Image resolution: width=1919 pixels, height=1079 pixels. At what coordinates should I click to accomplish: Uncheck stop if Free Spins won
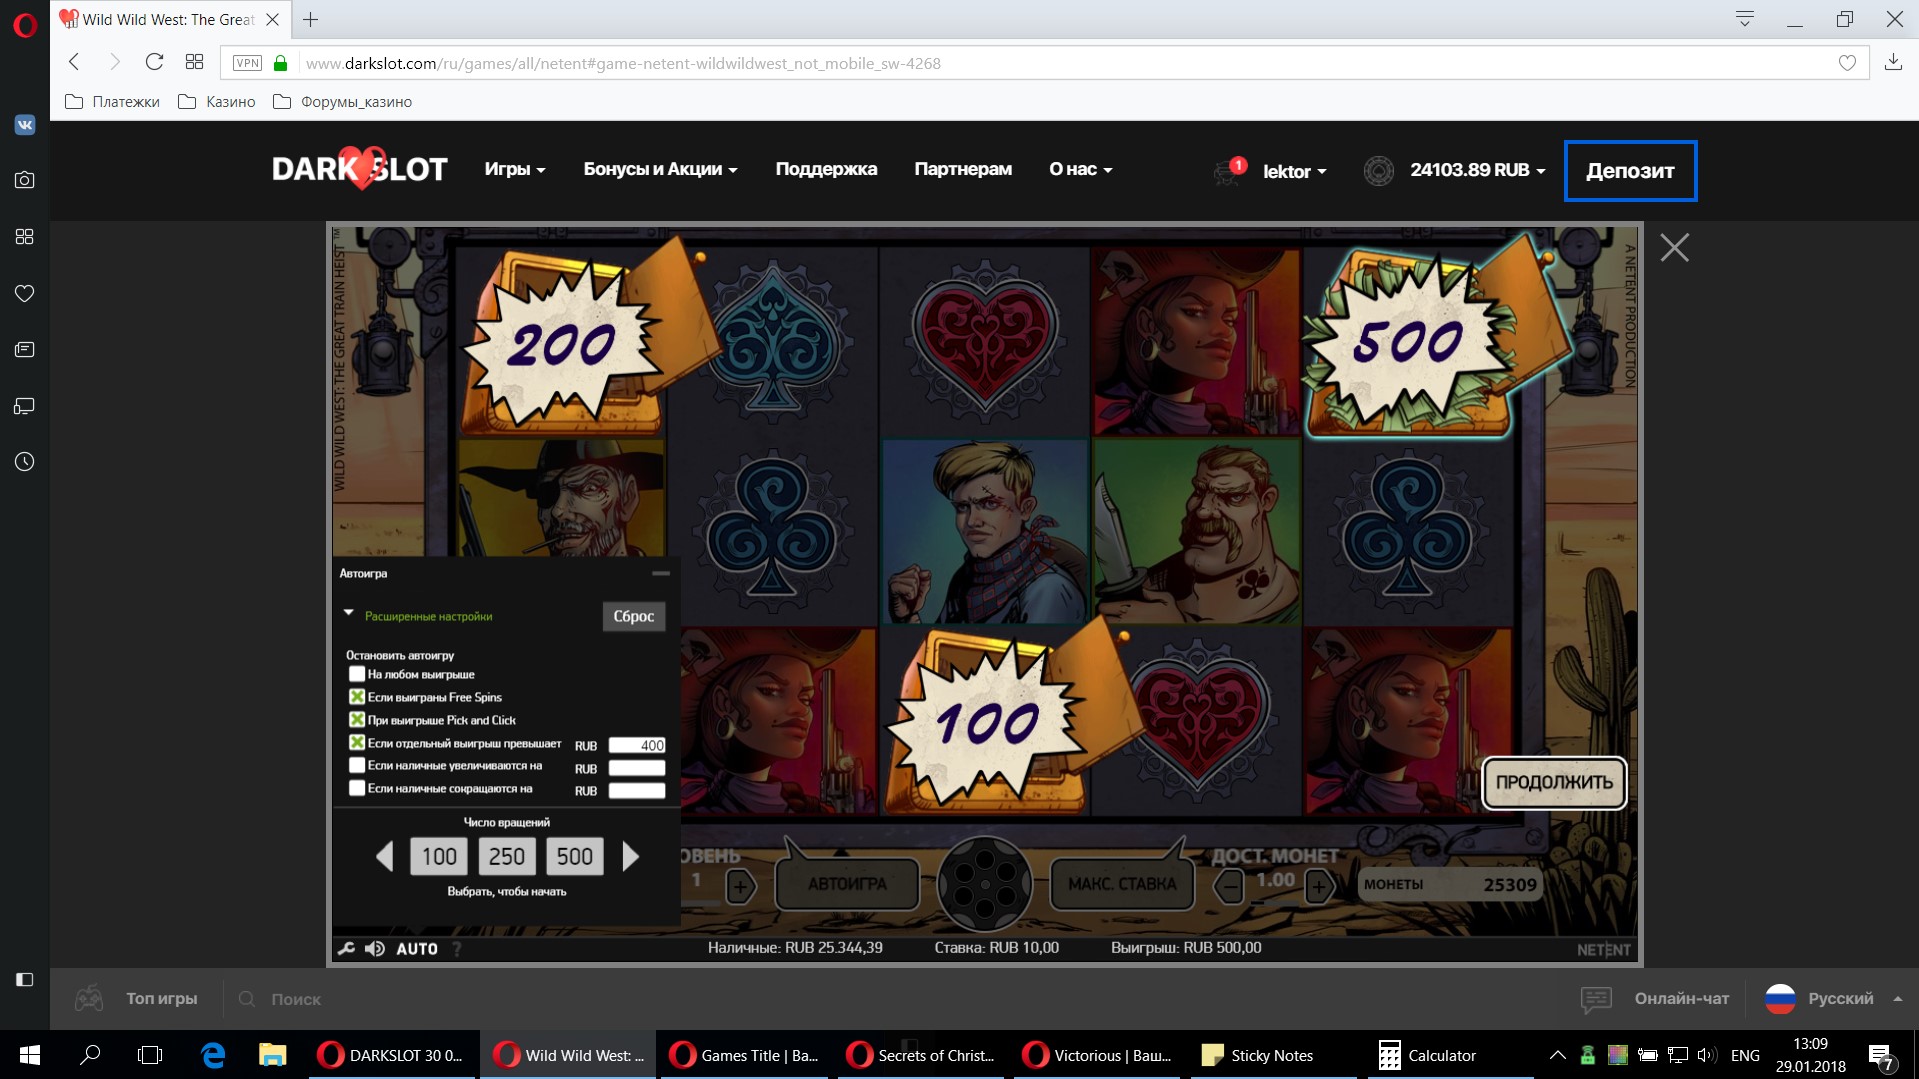[356, 697]
